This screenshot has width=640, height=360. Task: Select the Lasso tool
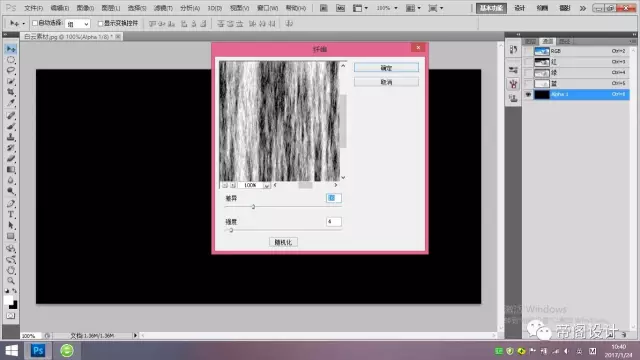click(x=11, y=71)
